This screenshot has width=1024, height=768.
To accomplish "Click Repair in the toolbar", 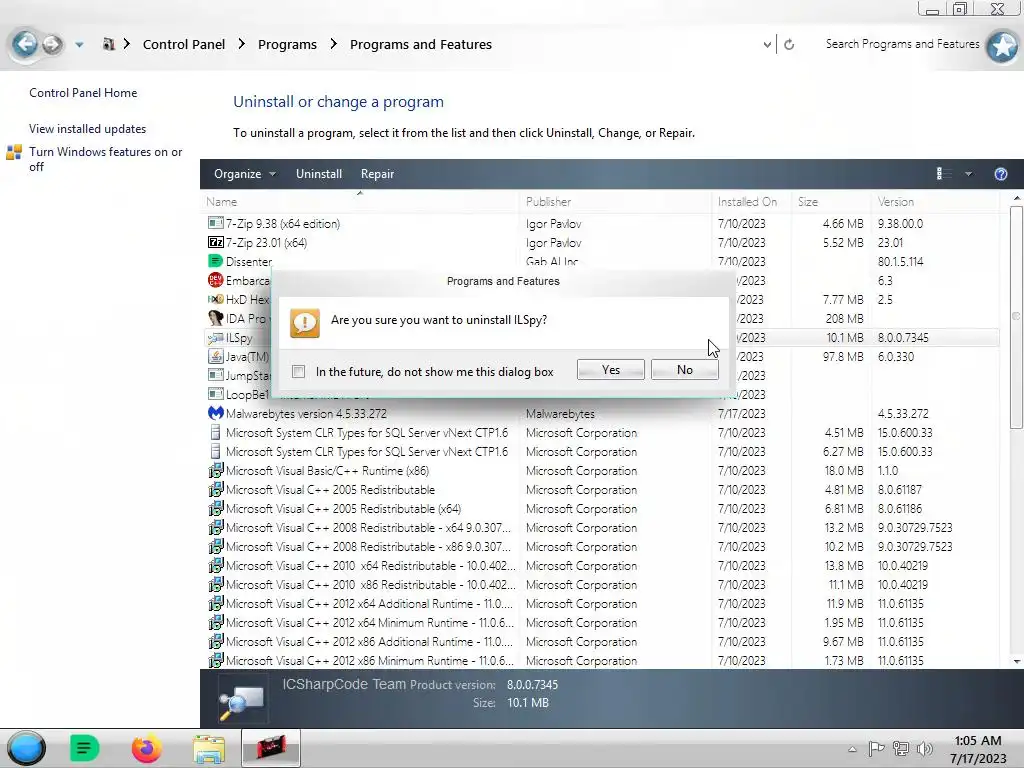I will [377, 174].
